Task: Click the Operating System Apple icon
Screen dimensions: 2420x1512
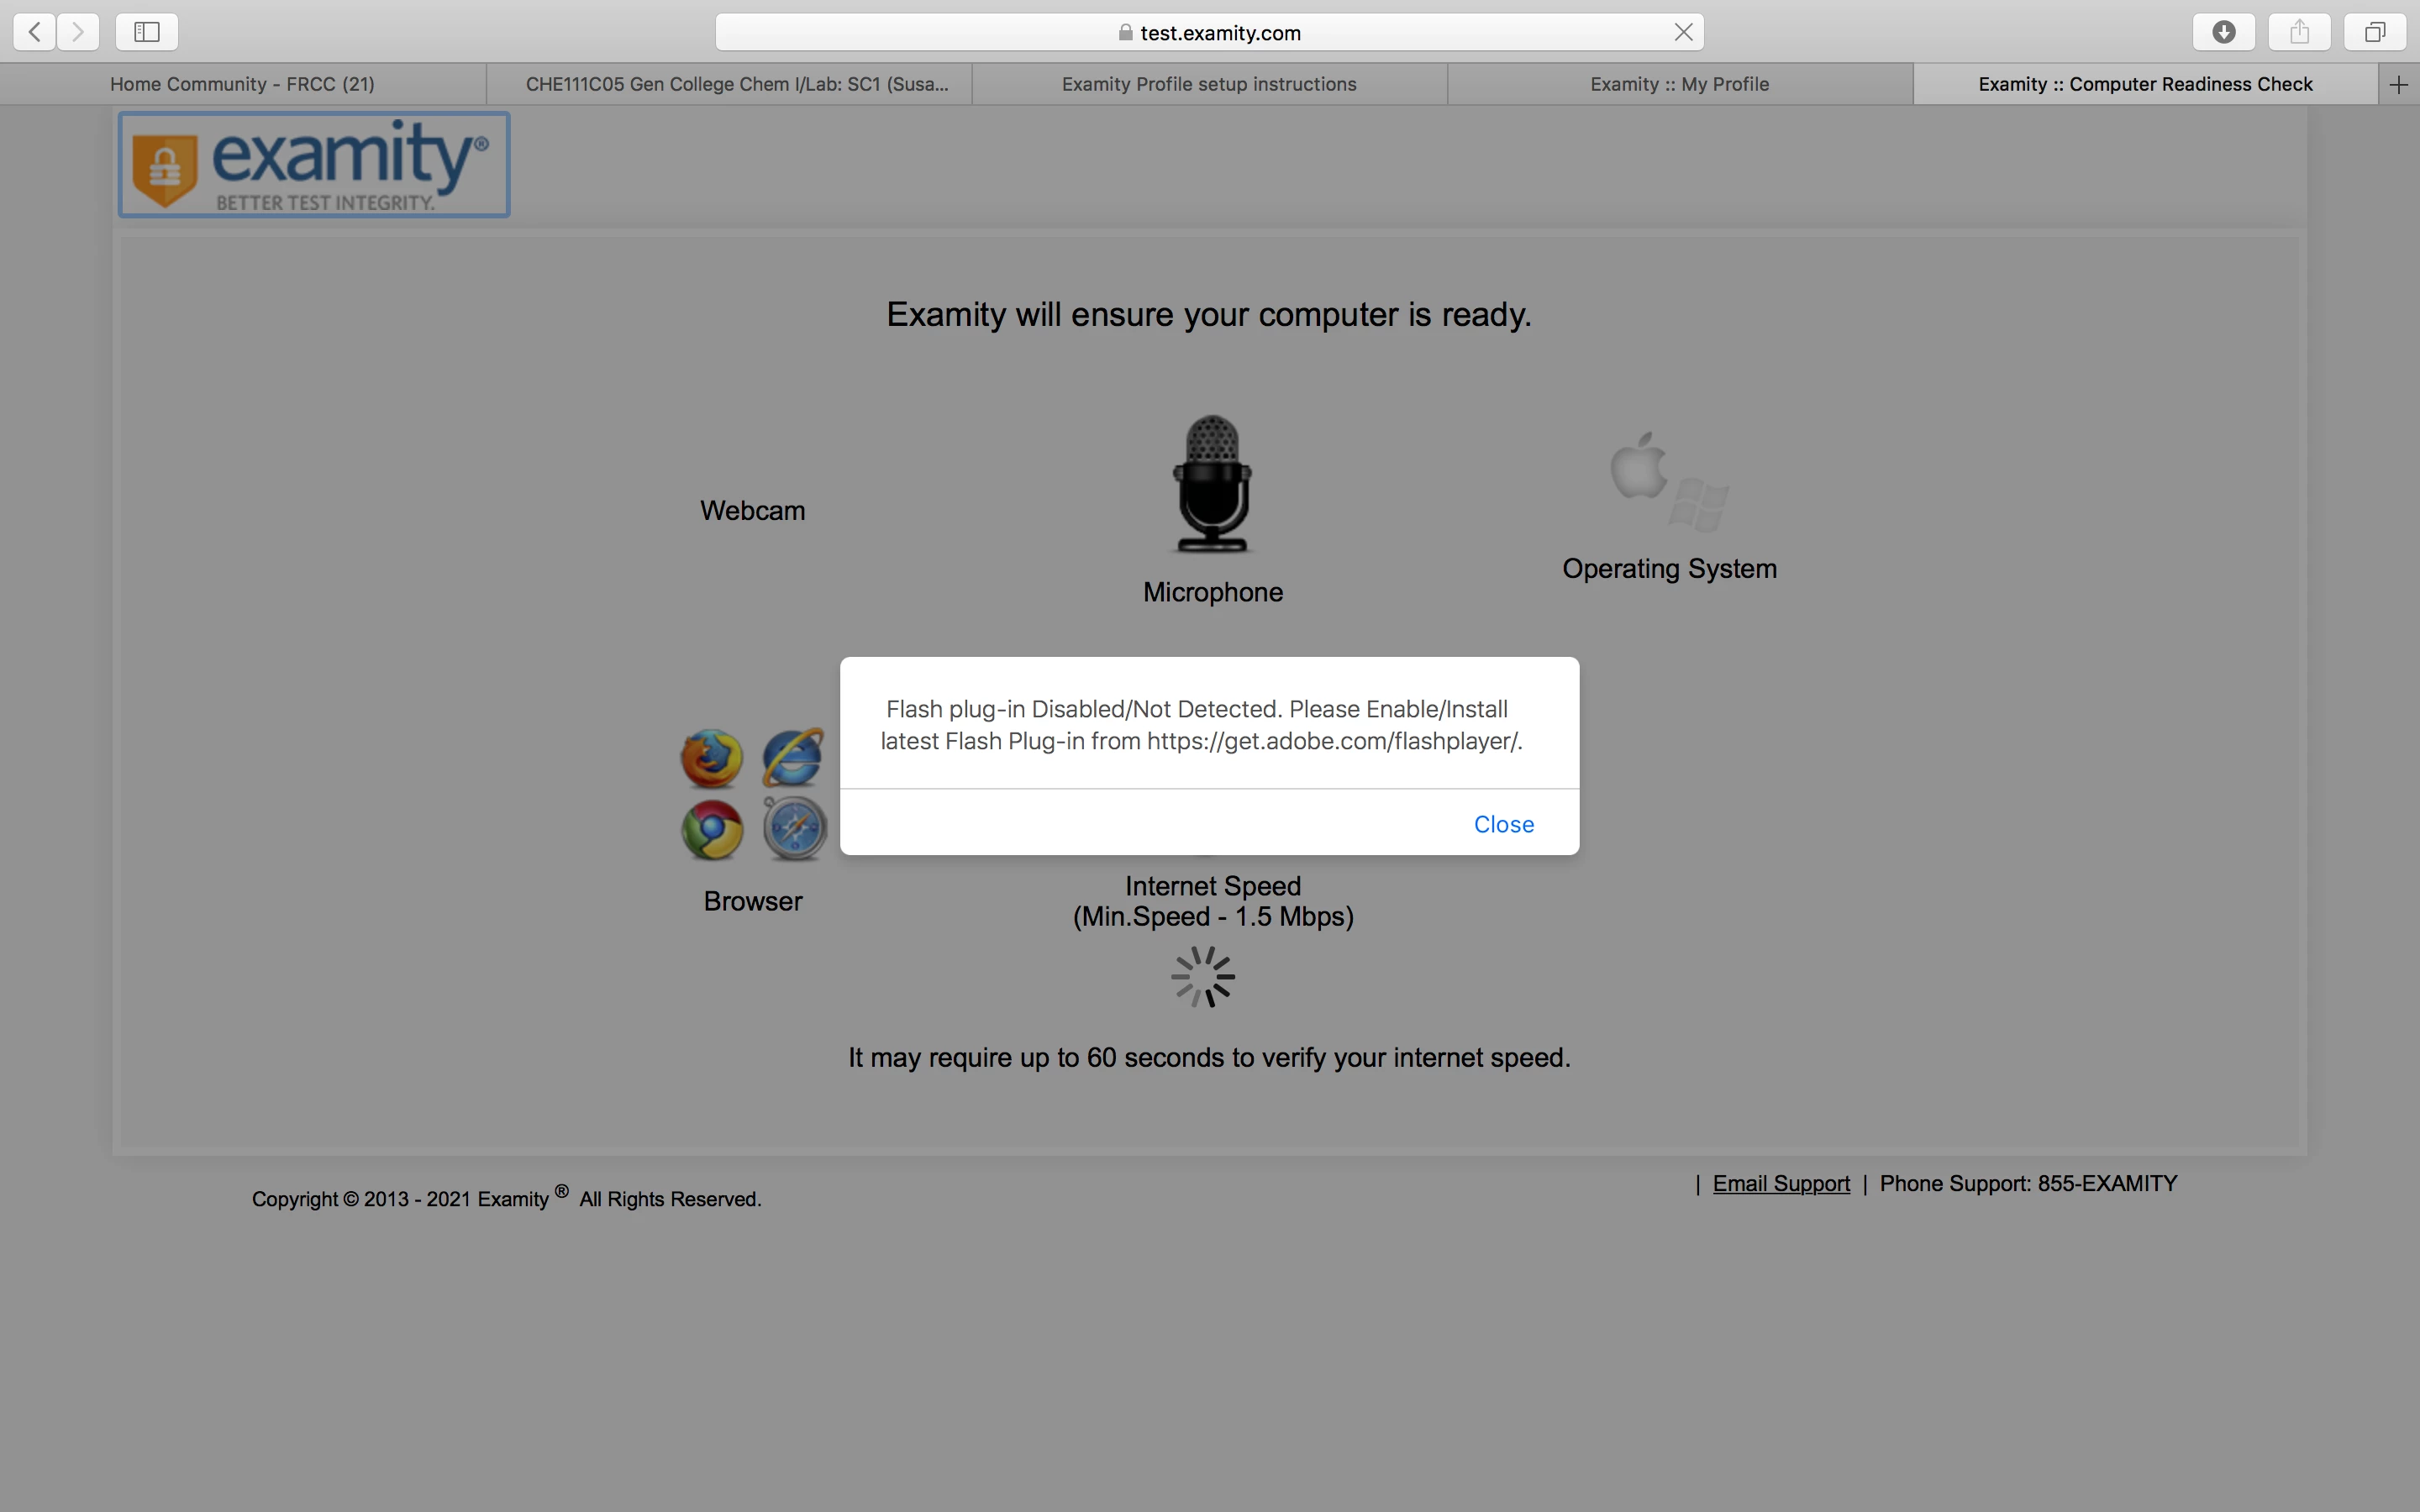Action: 1639,466
